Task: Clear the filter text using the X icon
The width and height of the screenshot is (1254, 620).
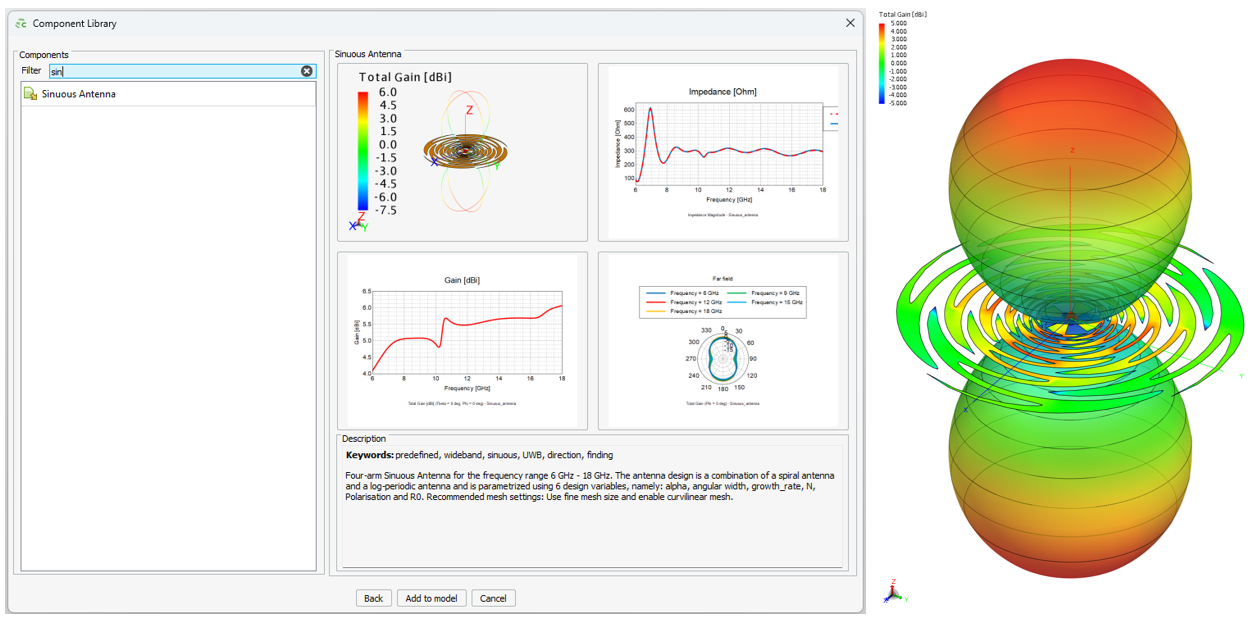Action: pyautogui.click(x=308, y=70)
